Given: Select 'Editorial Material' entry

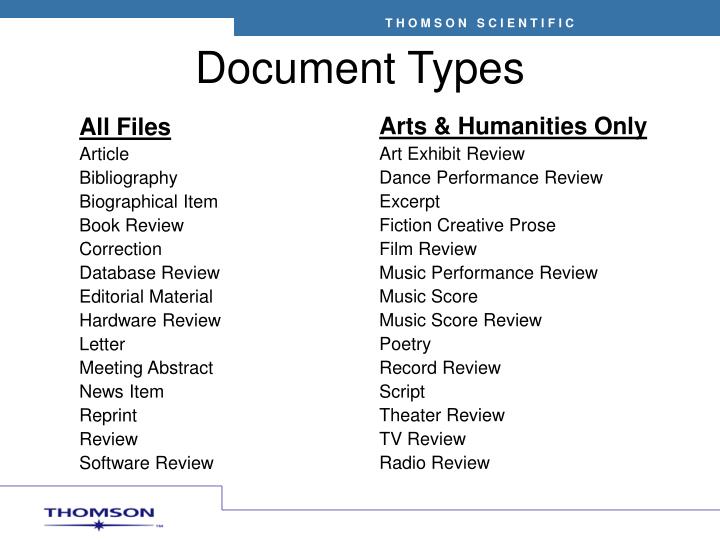Looking at the screenshot, I should click(x=146, y=297).
